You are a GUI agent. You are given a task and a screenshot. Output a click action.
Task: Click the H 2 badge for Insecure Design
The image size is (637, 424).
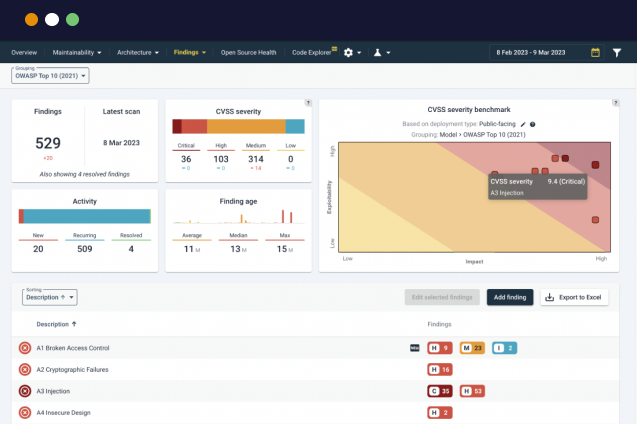pos(440,413)
